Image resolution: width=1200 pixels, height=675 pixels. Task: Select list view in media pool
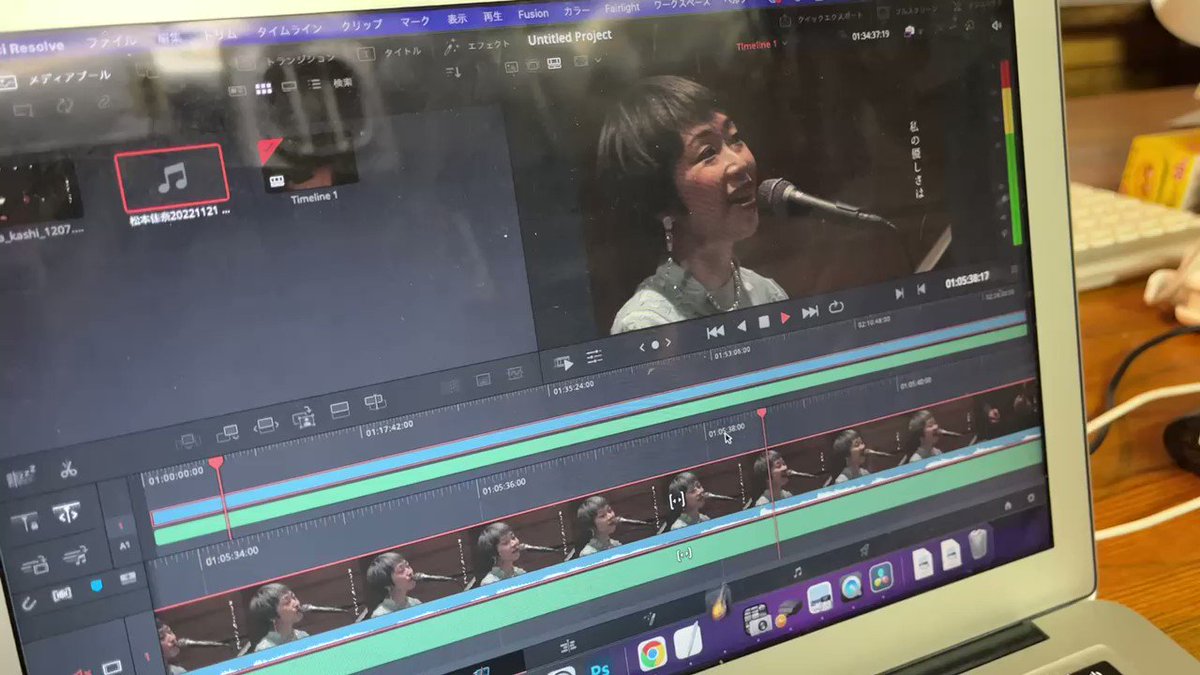click(315, 85)
